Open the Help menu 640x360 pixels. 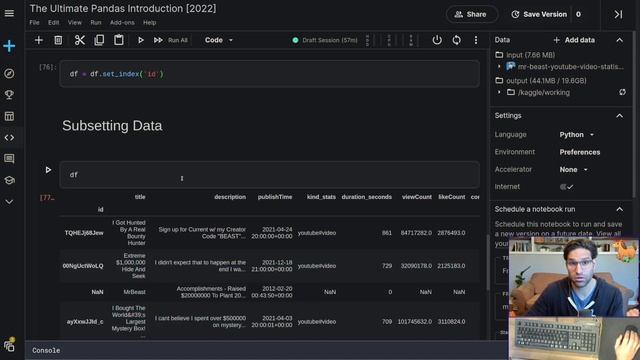pos(149,22)
